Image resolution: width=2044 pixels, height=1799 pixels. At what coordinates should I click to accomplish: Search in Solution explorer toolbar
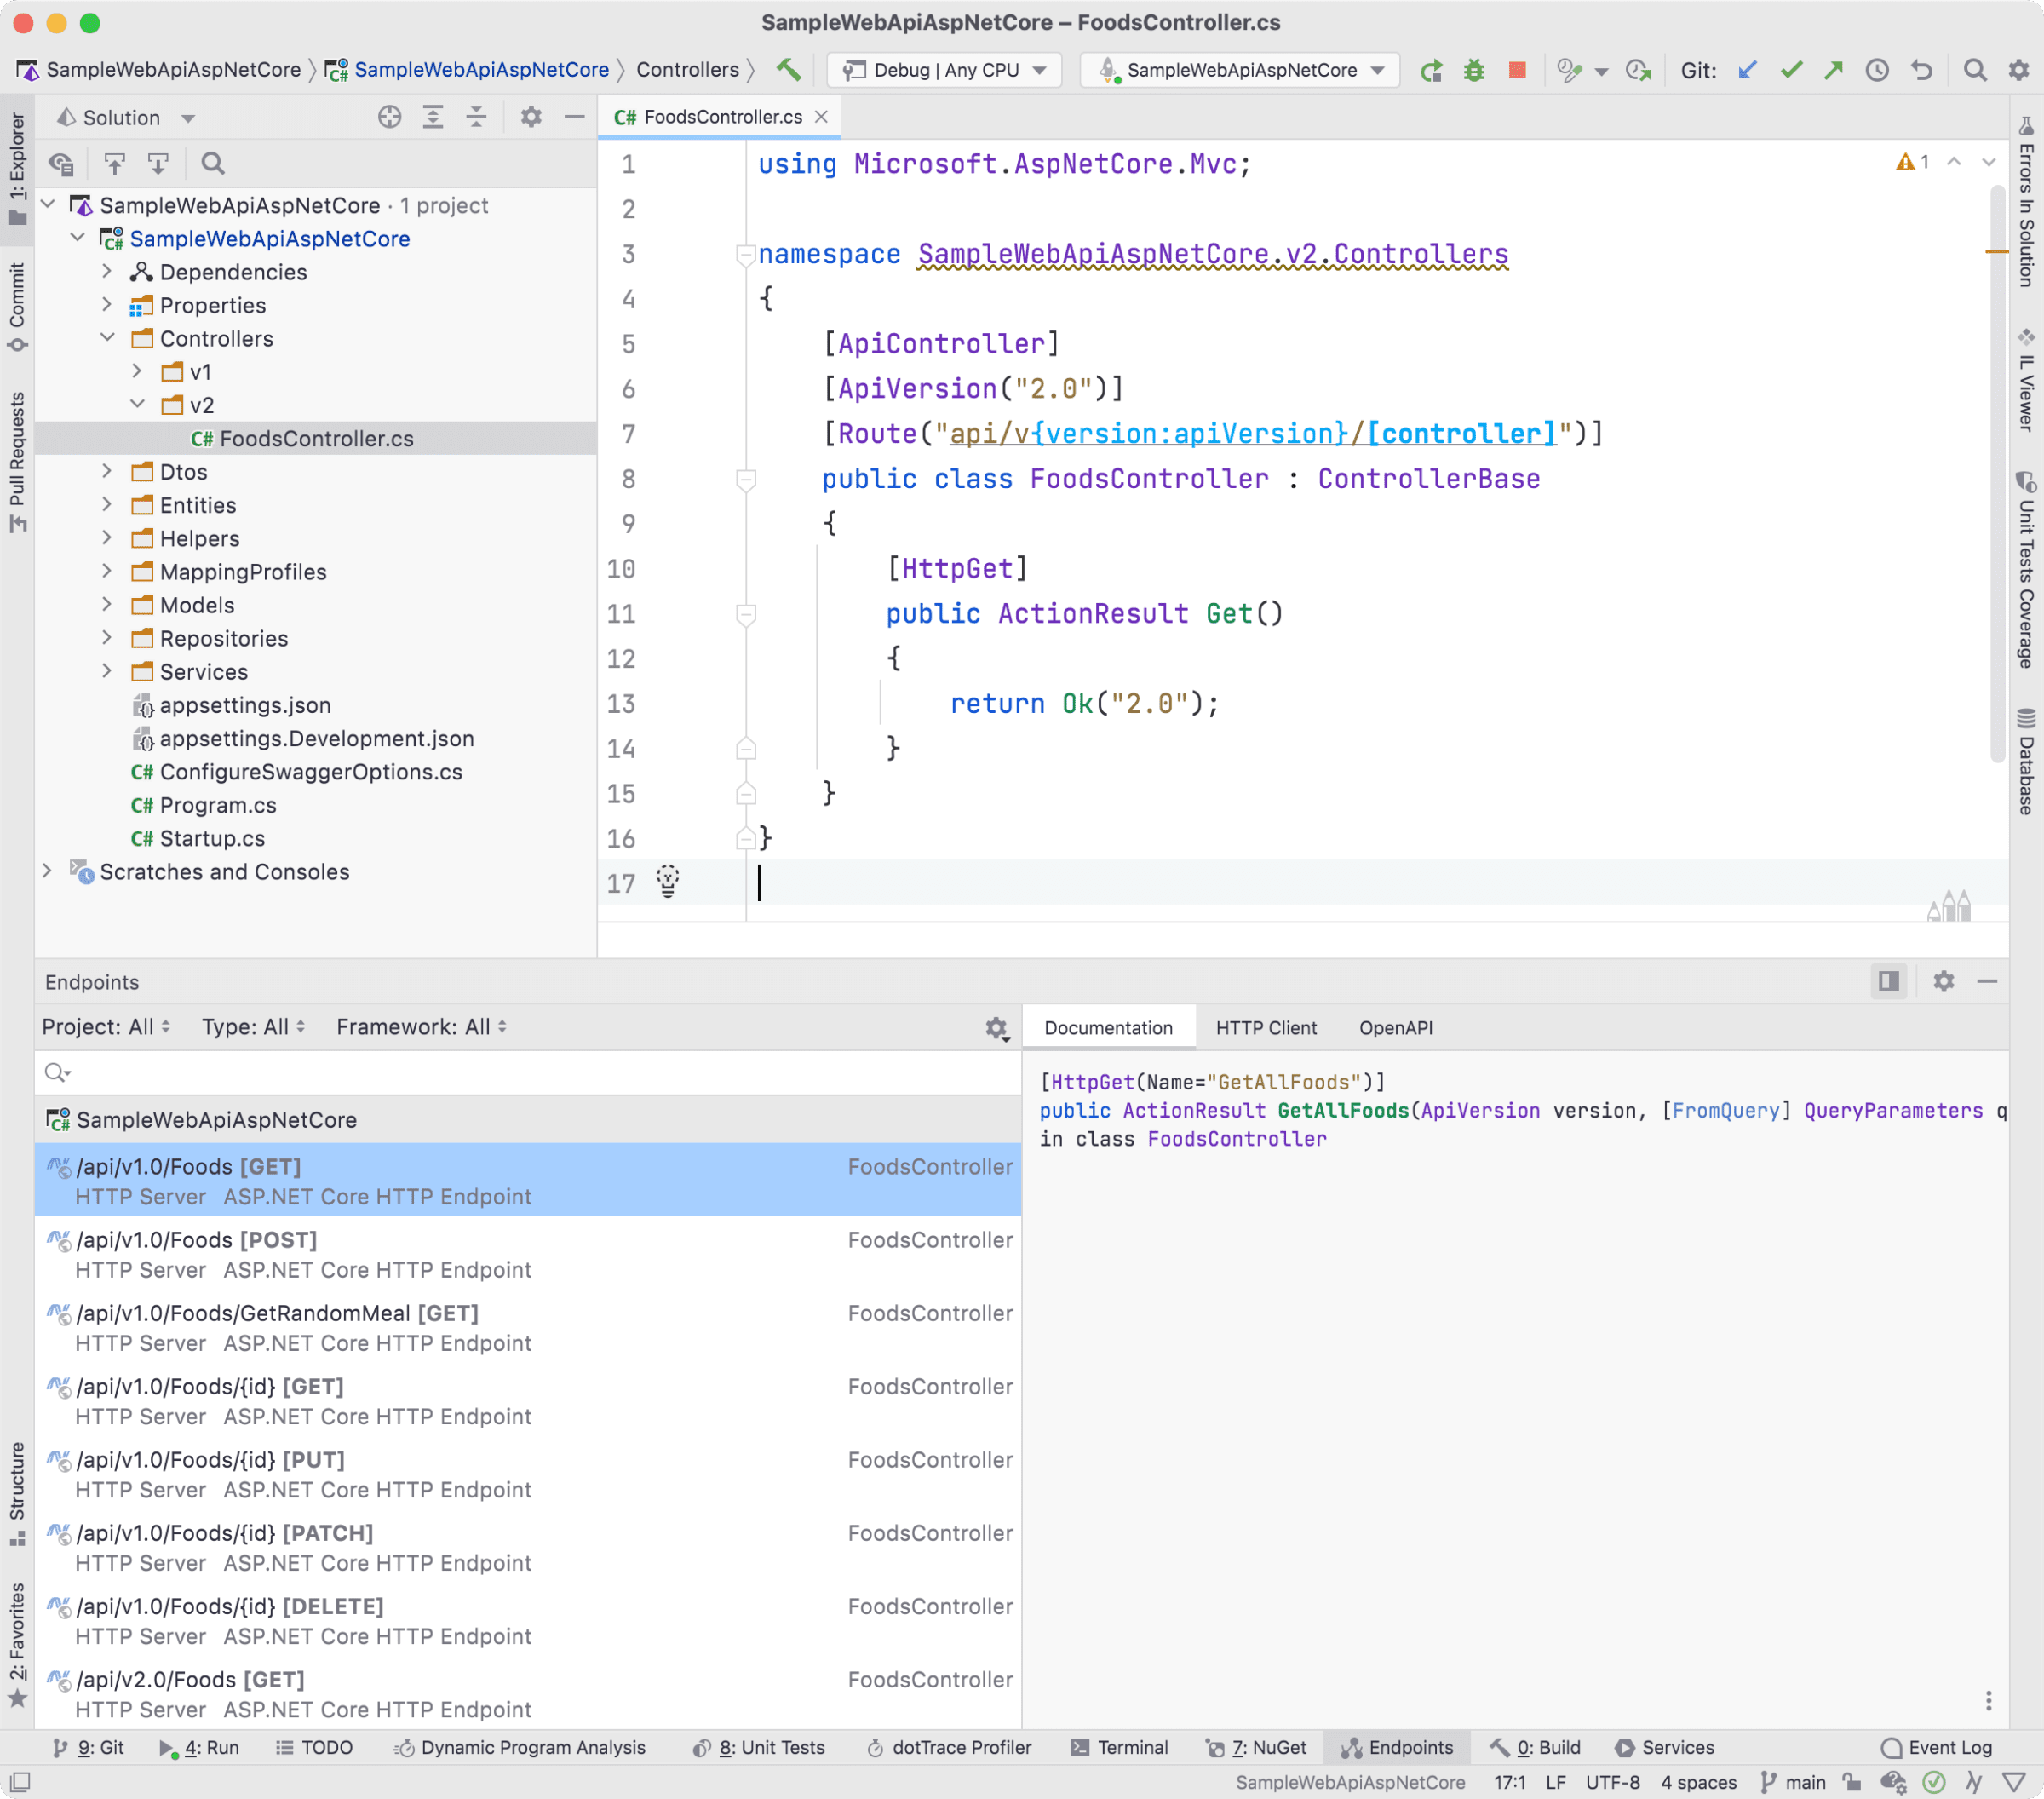pyautogui.click(x=213, y=163)
